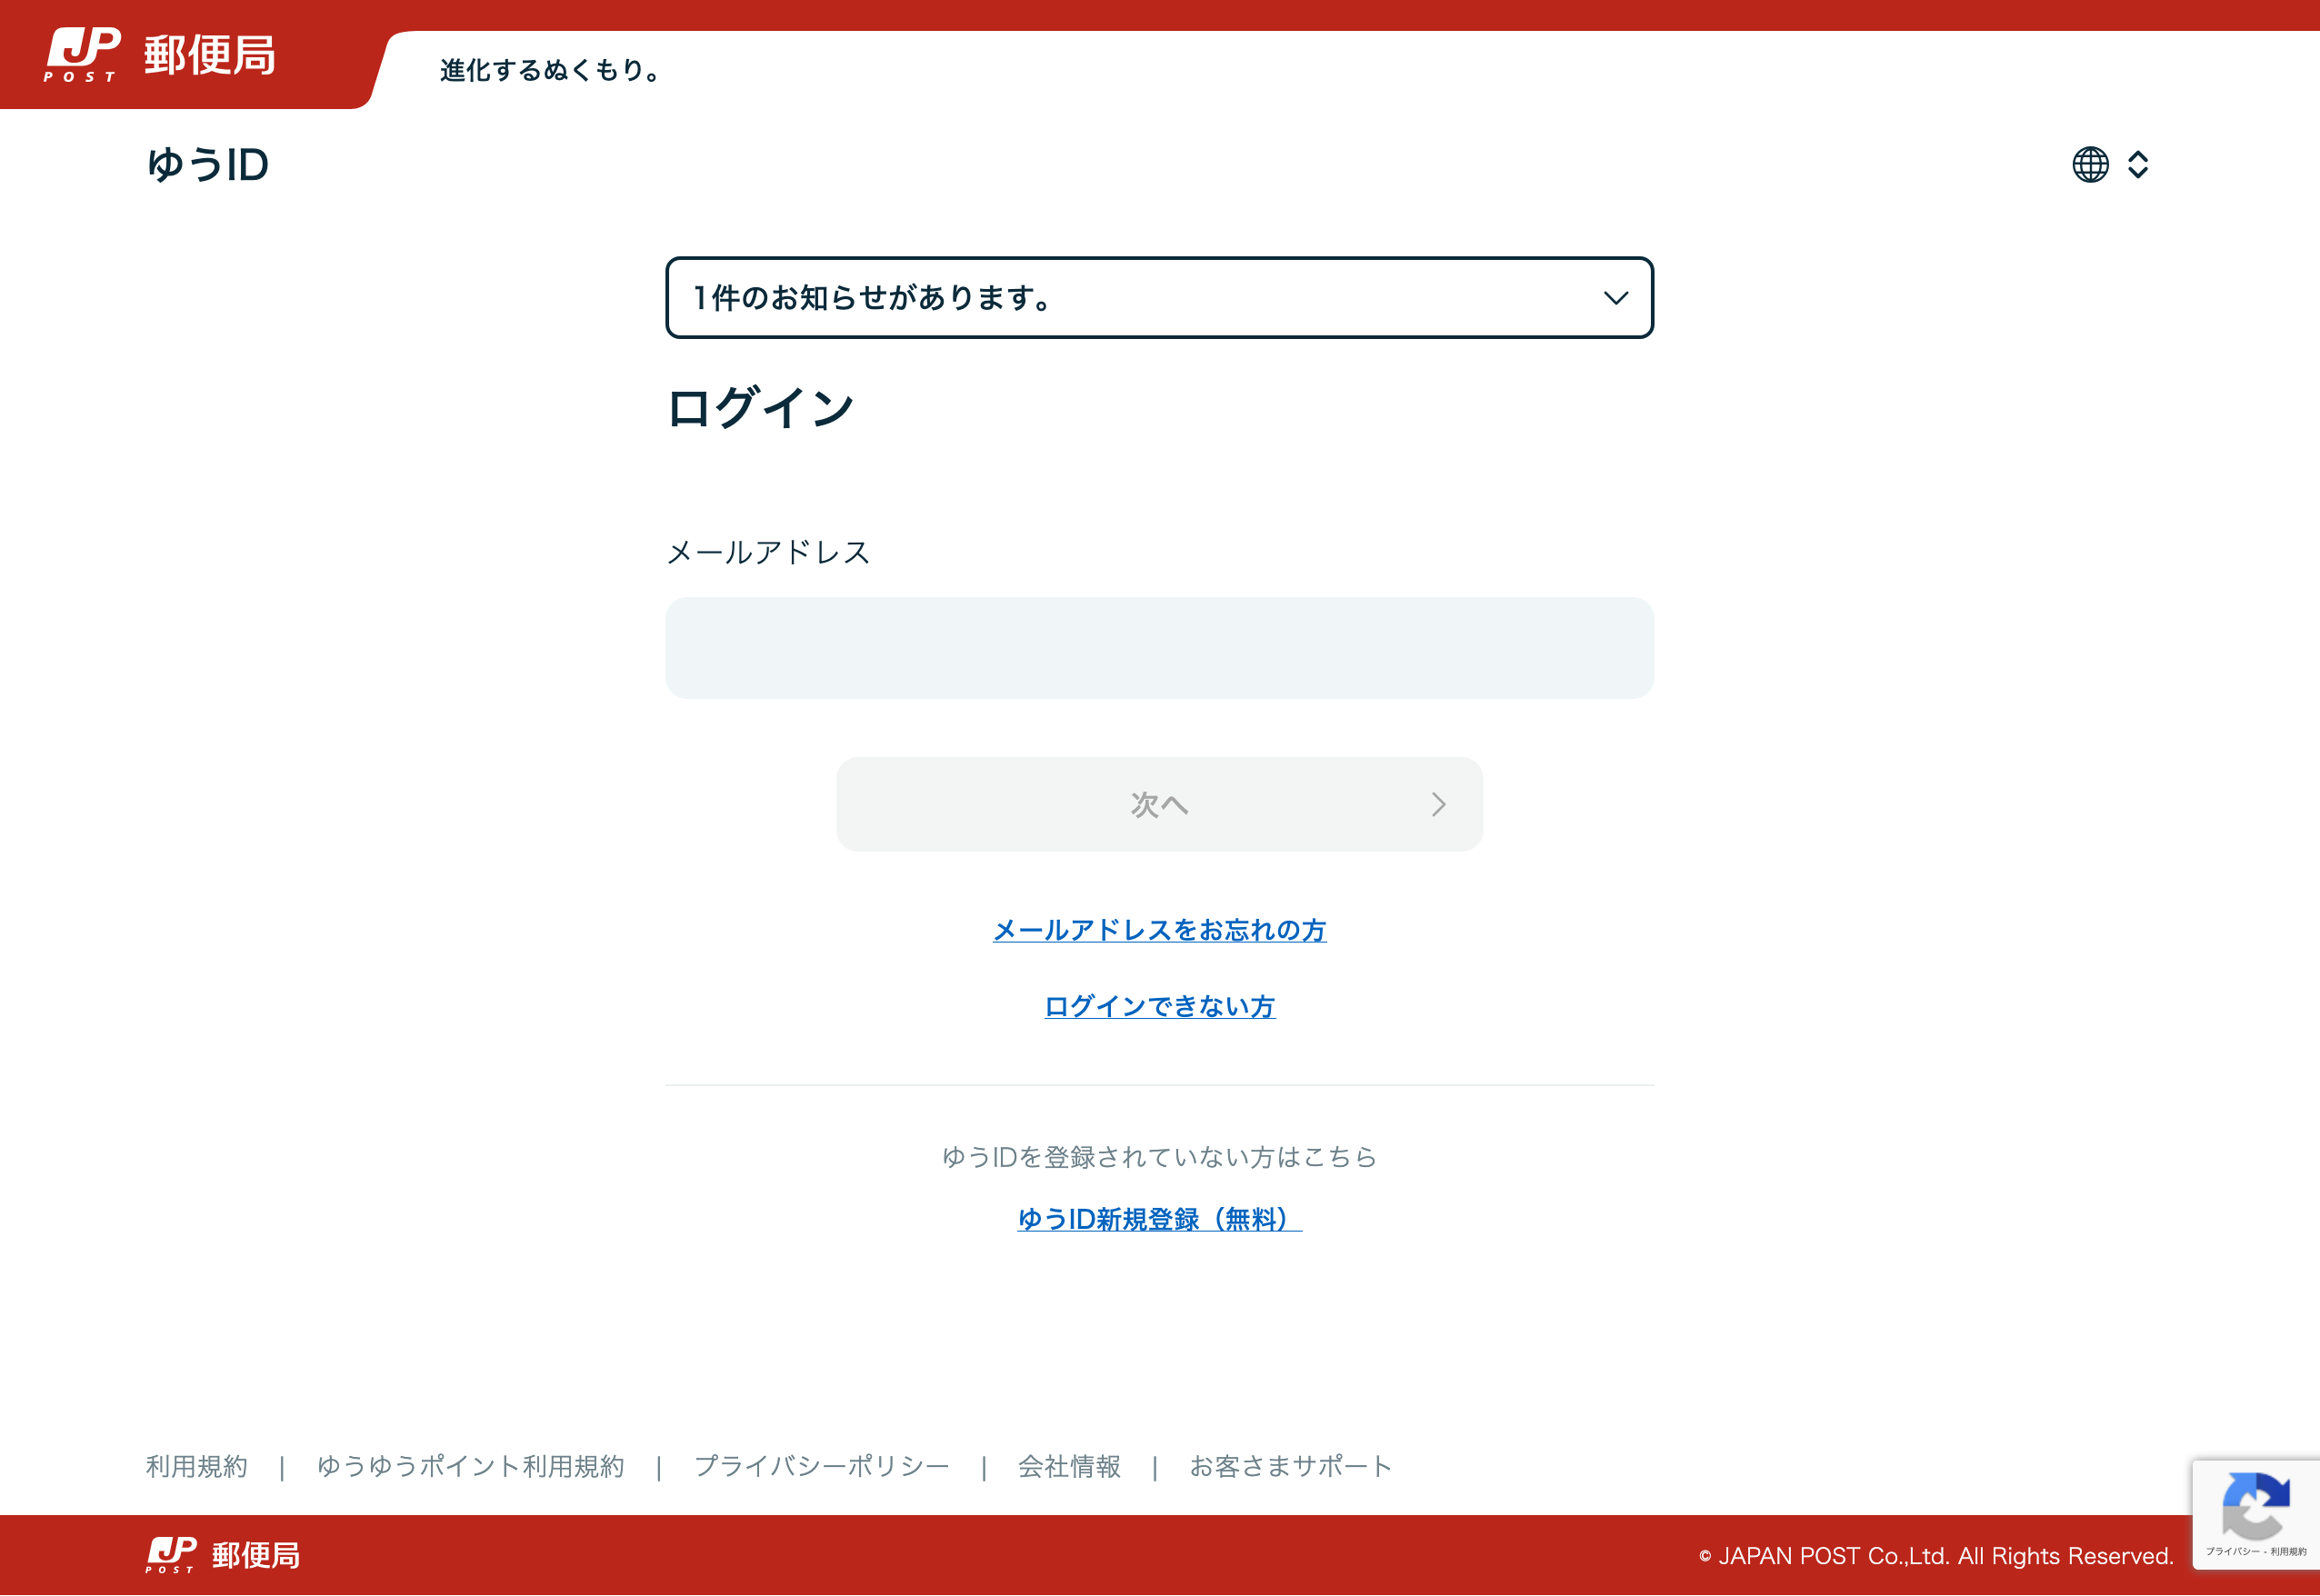The height and width of the screenshot is (1596, 2320).
Task: Click the JP Post 郵便局 header logo
Action: pyautogui.click(x=160, y=55)
